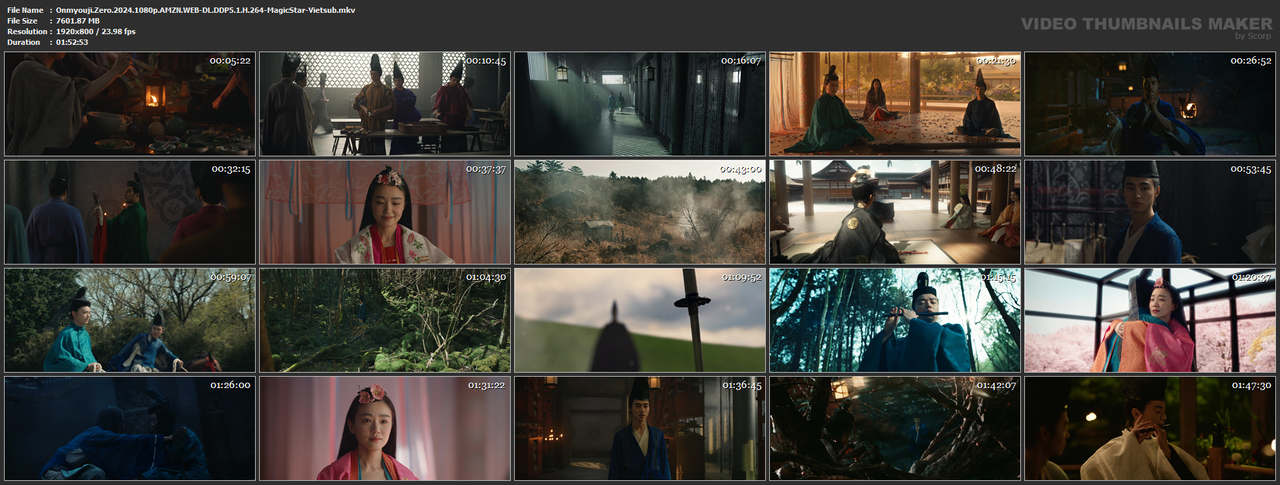Select the thumbnail stamped 00:59:07
Screen dimensions: 1280x485
coord(130,320)
